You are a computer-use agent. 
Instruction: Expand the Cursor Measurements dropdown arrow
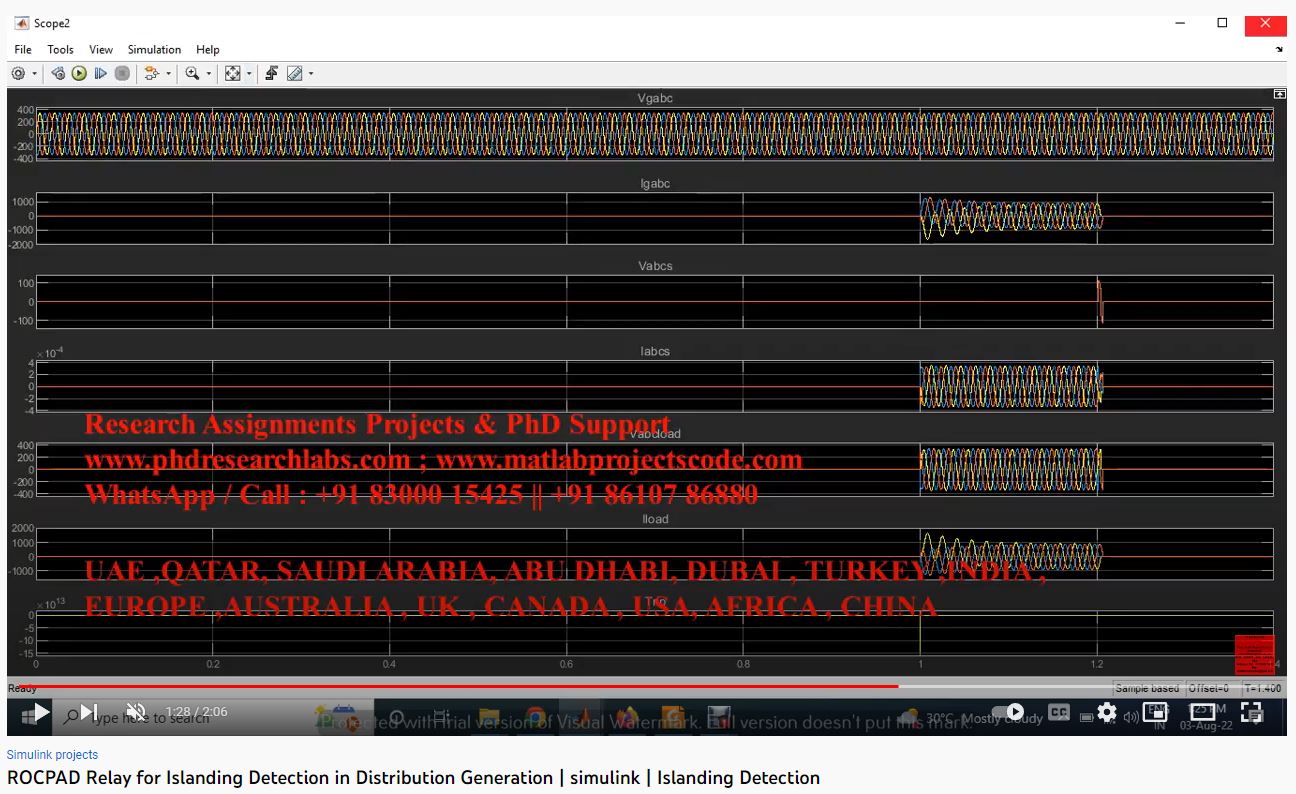[311, 74]
